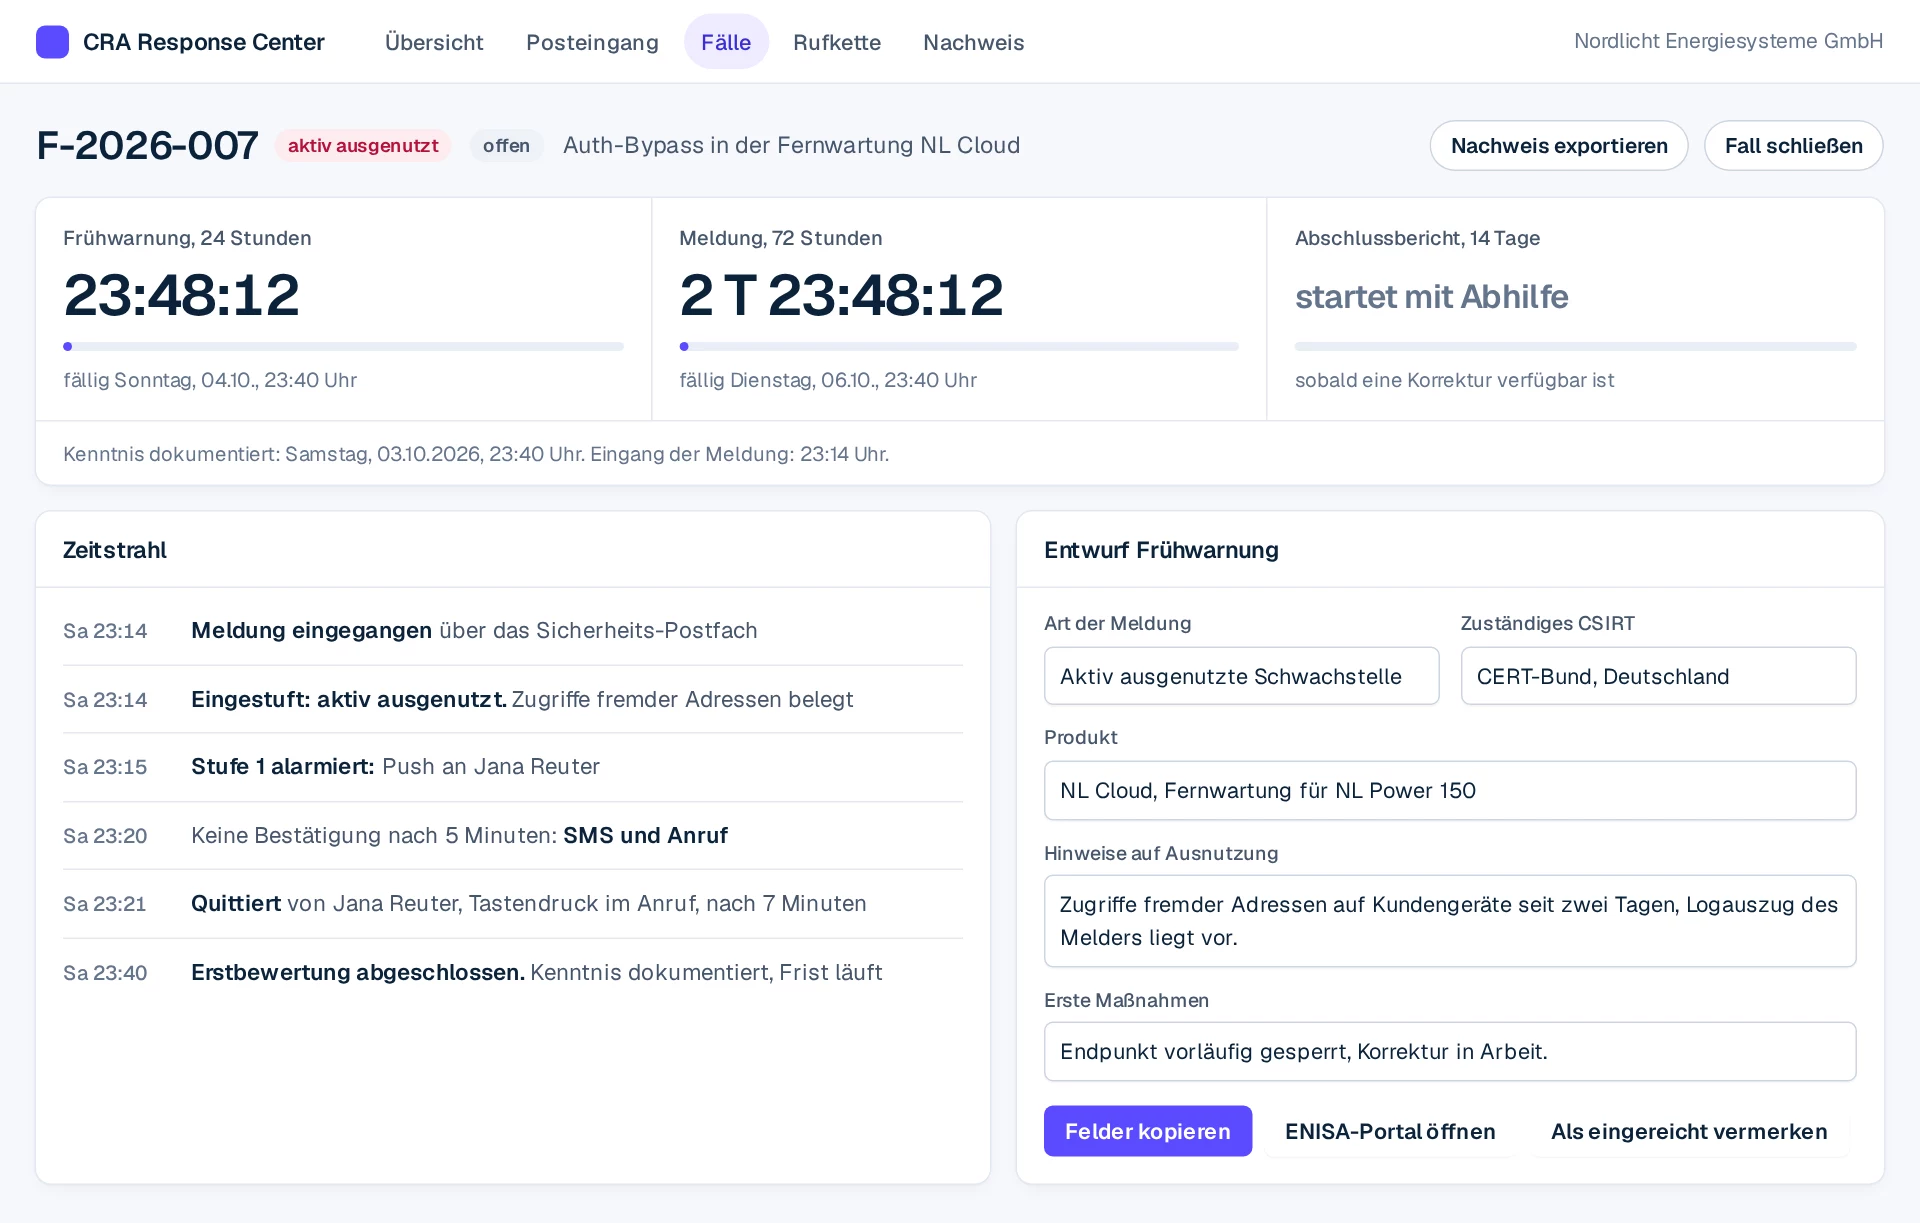Select the 'Keine Bestätigung nach 5 Minuten' entry
Viewport: 1920px width, 1223px height.
pos(512,835)
